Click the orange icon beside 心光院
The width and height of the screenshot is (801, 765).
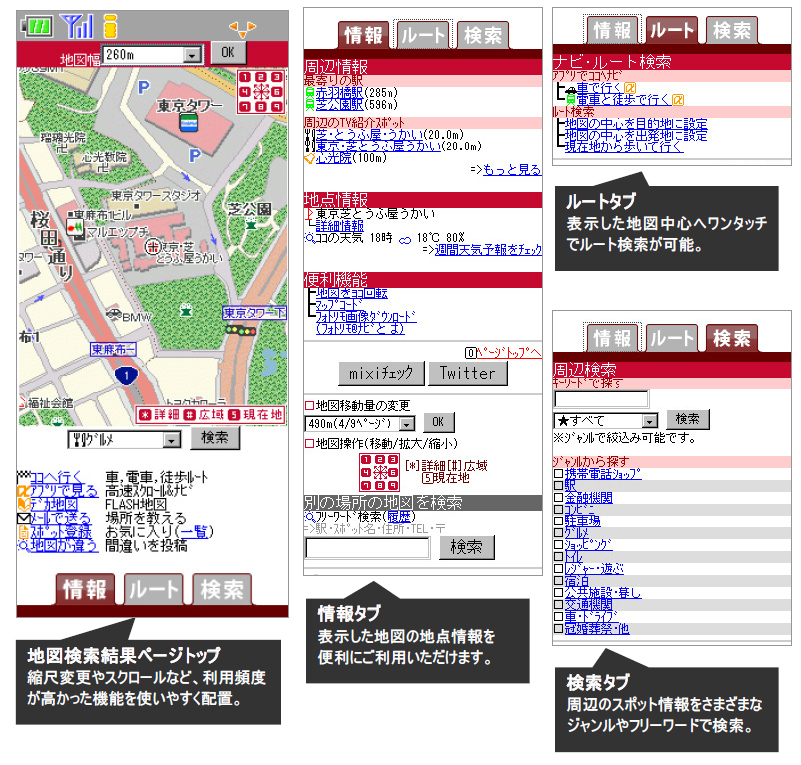310,158
